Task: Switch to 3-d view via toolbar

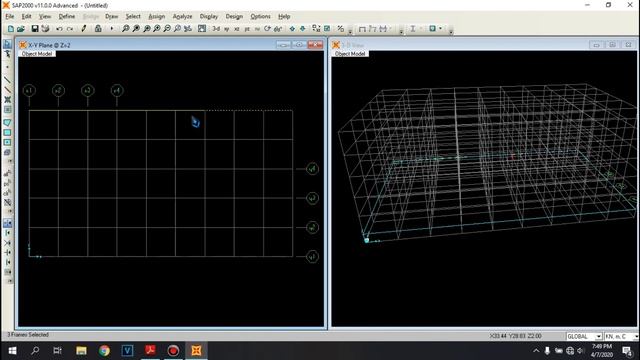Action: [216, 29]
